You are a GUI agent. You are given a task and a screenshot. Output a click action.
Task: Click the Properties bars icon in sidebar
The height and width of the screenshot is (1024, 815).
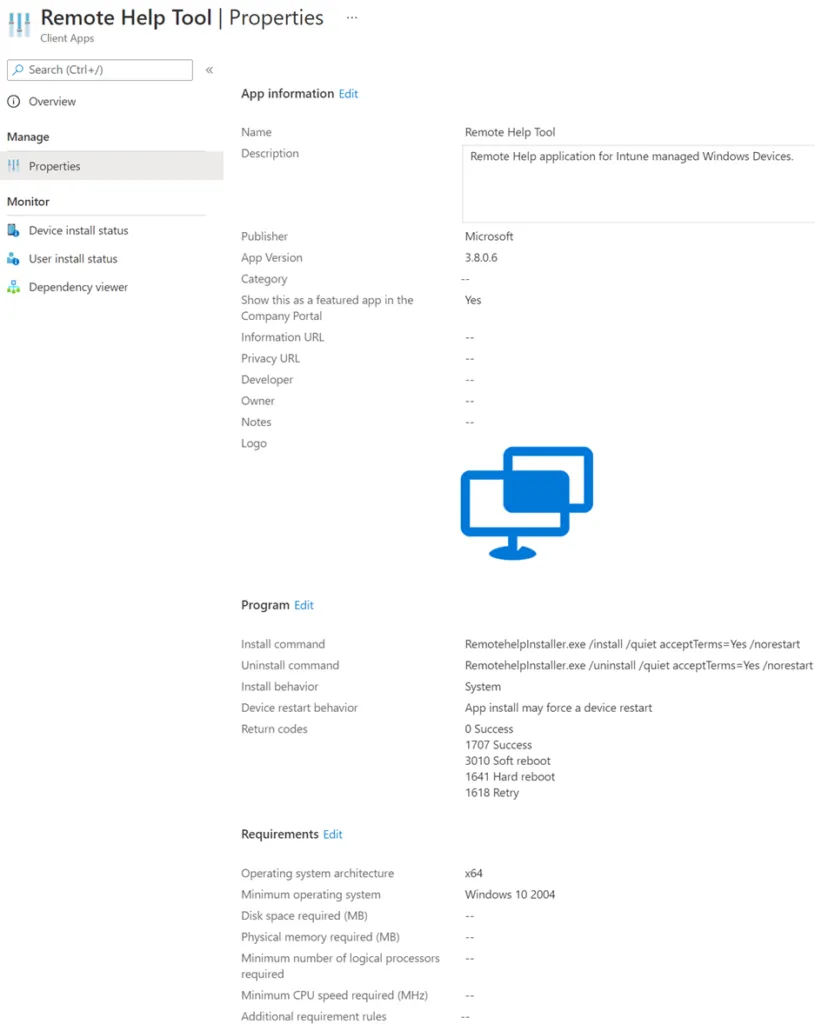[x=14, y=166]
